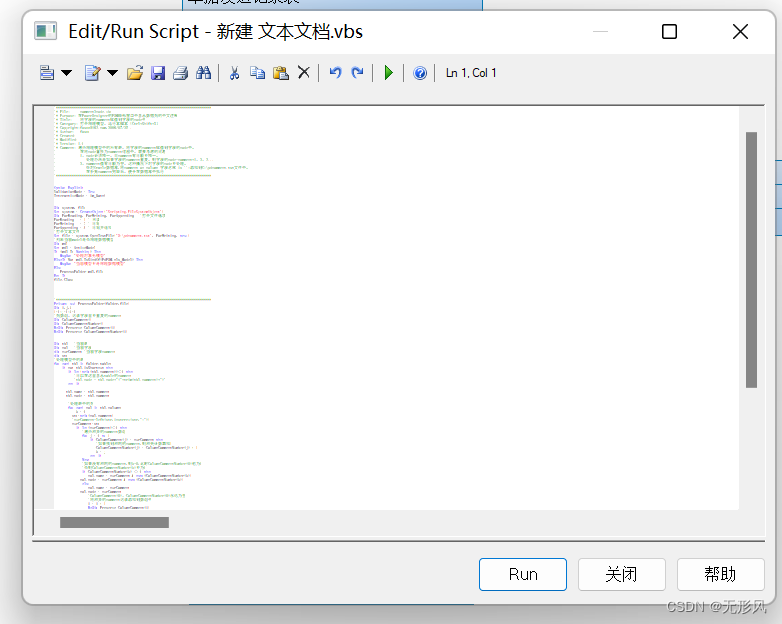Click the edit-with-pencil toolbar icon
Screen dimensions: 782x624
tap(93, 73)
